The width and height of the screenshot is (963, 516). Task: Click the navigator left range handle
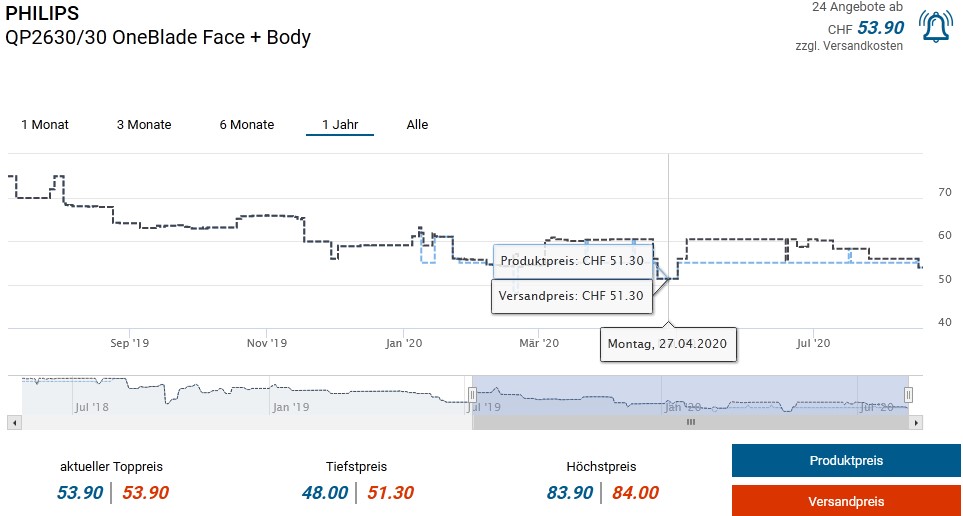pos(472,395)
